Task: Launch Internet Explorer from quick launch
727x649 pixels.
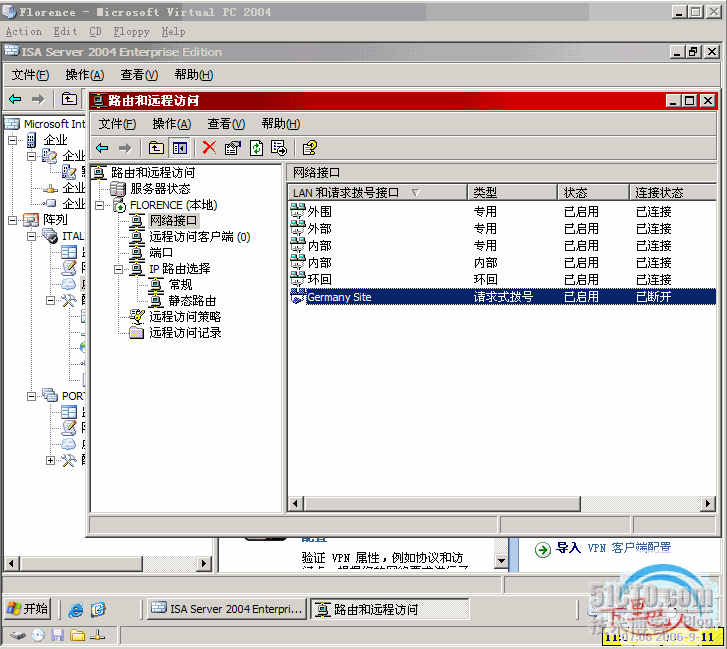Action: [76, 610]
